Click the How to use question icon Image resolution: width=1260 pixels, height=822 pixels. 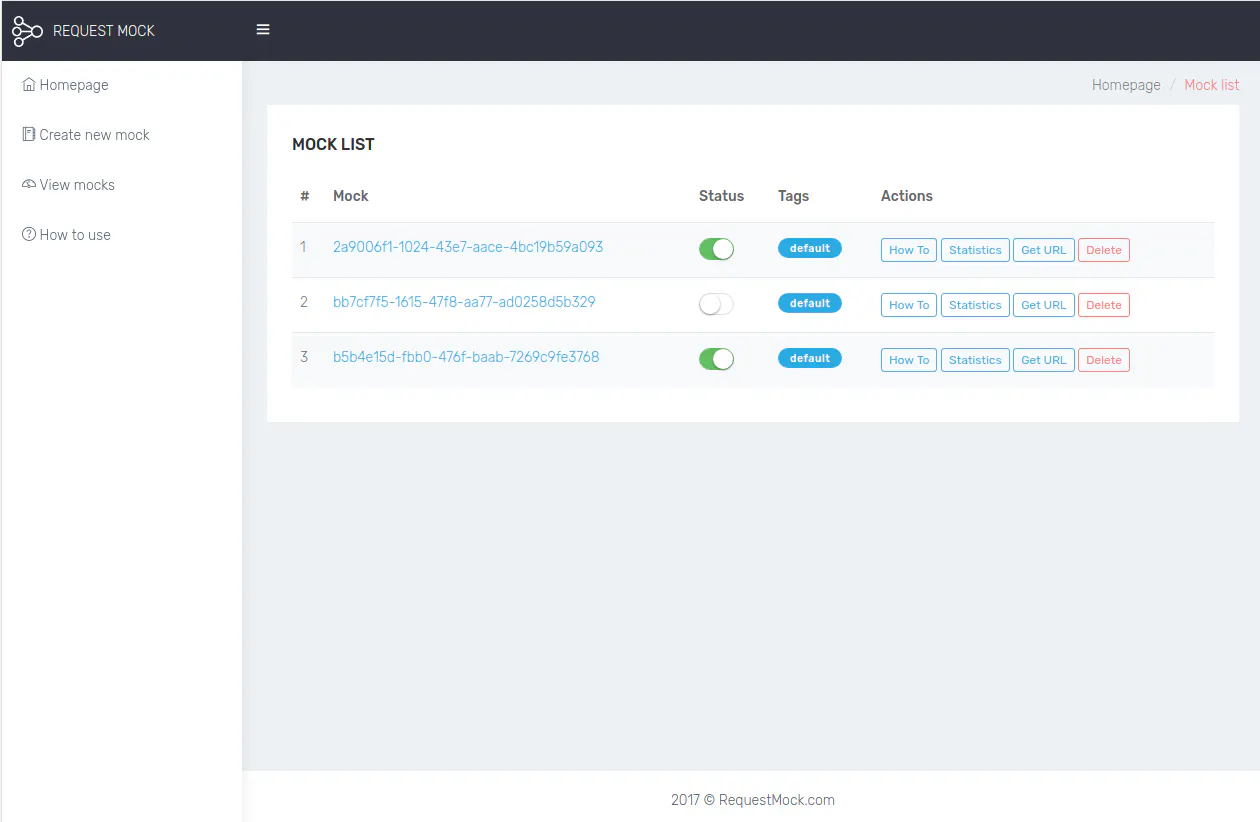(x=29, y=234)
